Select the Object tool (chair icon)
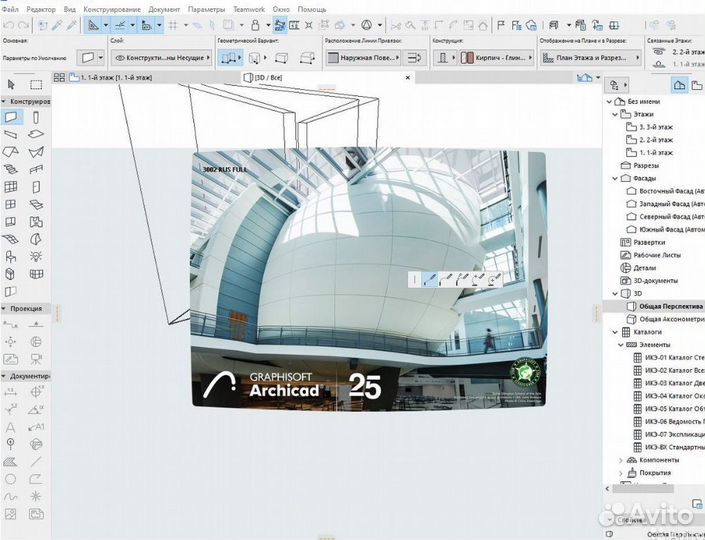 click(x=11, y=256)
